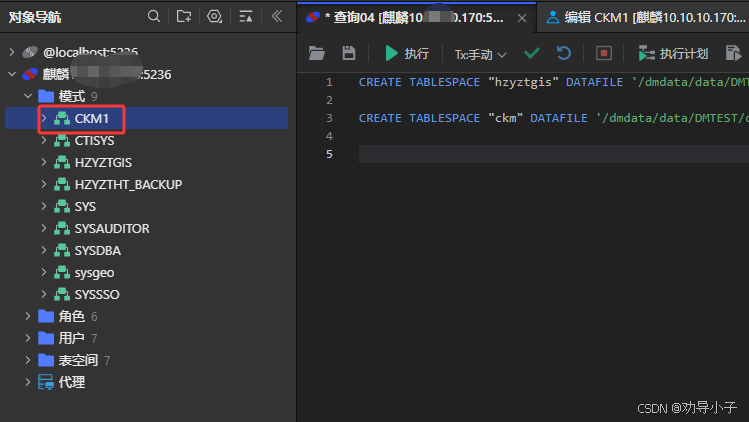749x422 pixels.
Task: Open the Tx:手动 transaction mode dropdown
Action: coord(480,54)
